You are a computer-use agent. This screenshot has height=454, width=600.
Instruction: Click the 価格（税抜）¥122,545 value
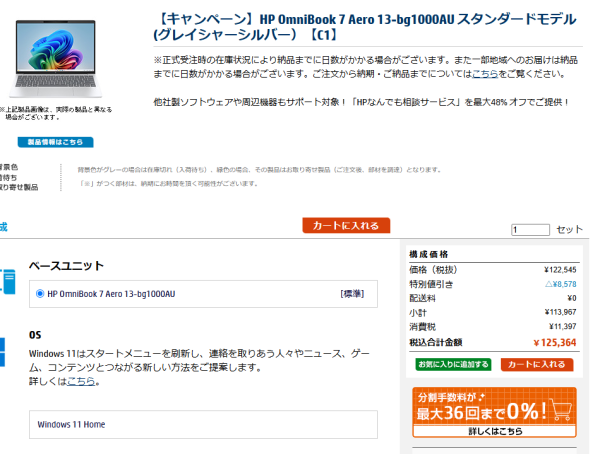pos(560,270)
